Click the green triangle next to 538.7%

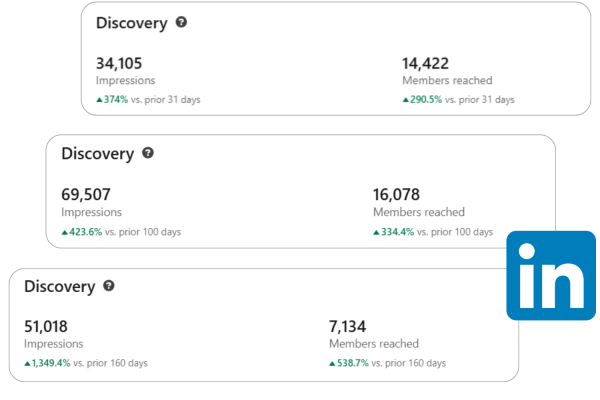(x=332, y=364)
